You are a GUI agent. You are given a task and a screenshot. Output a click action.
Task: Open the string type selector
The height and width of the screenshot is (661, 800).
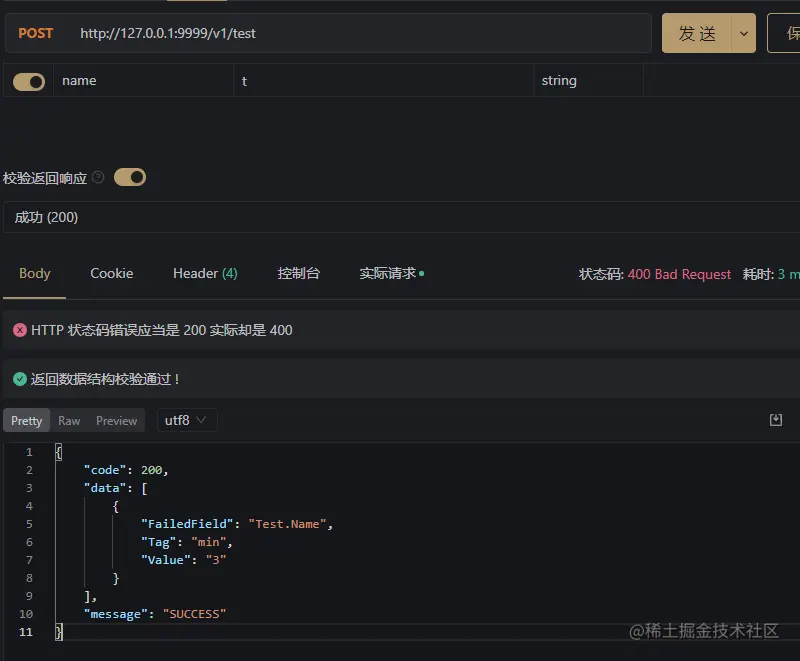click(x=588, y=81)
